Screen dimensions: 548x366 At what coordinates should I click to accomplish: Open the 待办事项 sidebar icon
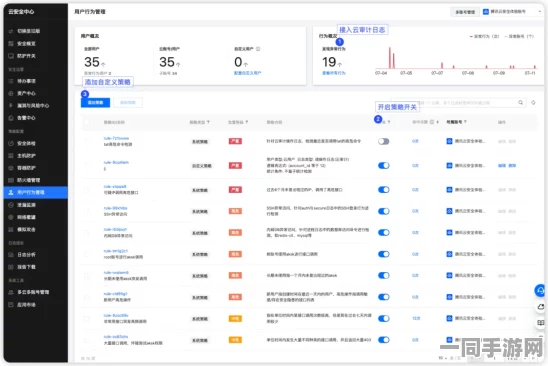(x=11, y=81)
